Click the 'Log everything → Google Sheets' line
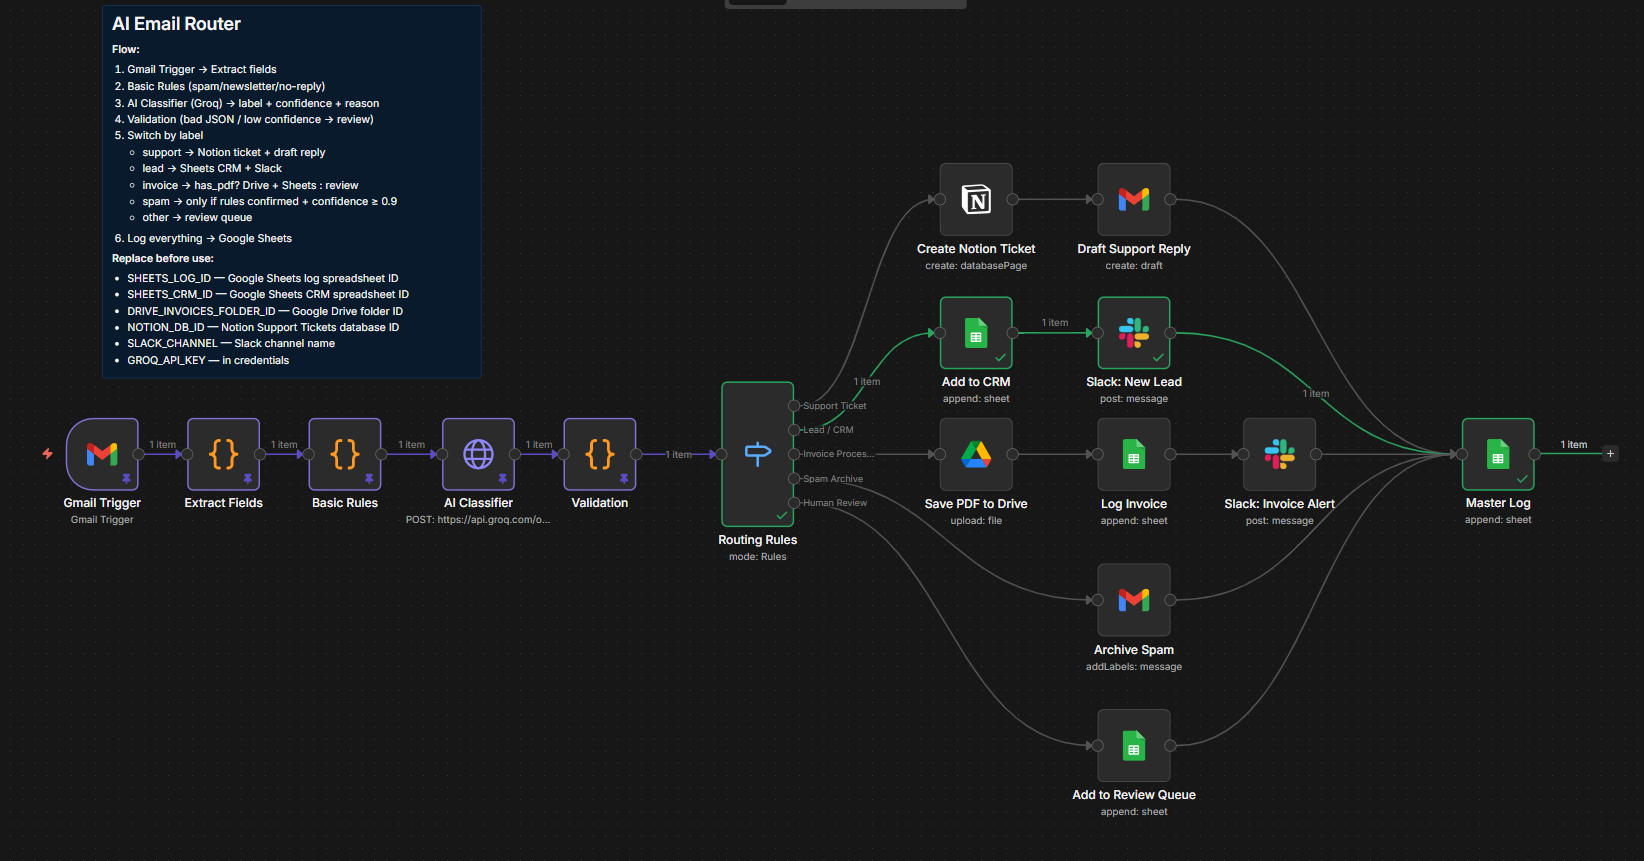This screenshot has width=1644, height=861. click(x=209, y=239)
